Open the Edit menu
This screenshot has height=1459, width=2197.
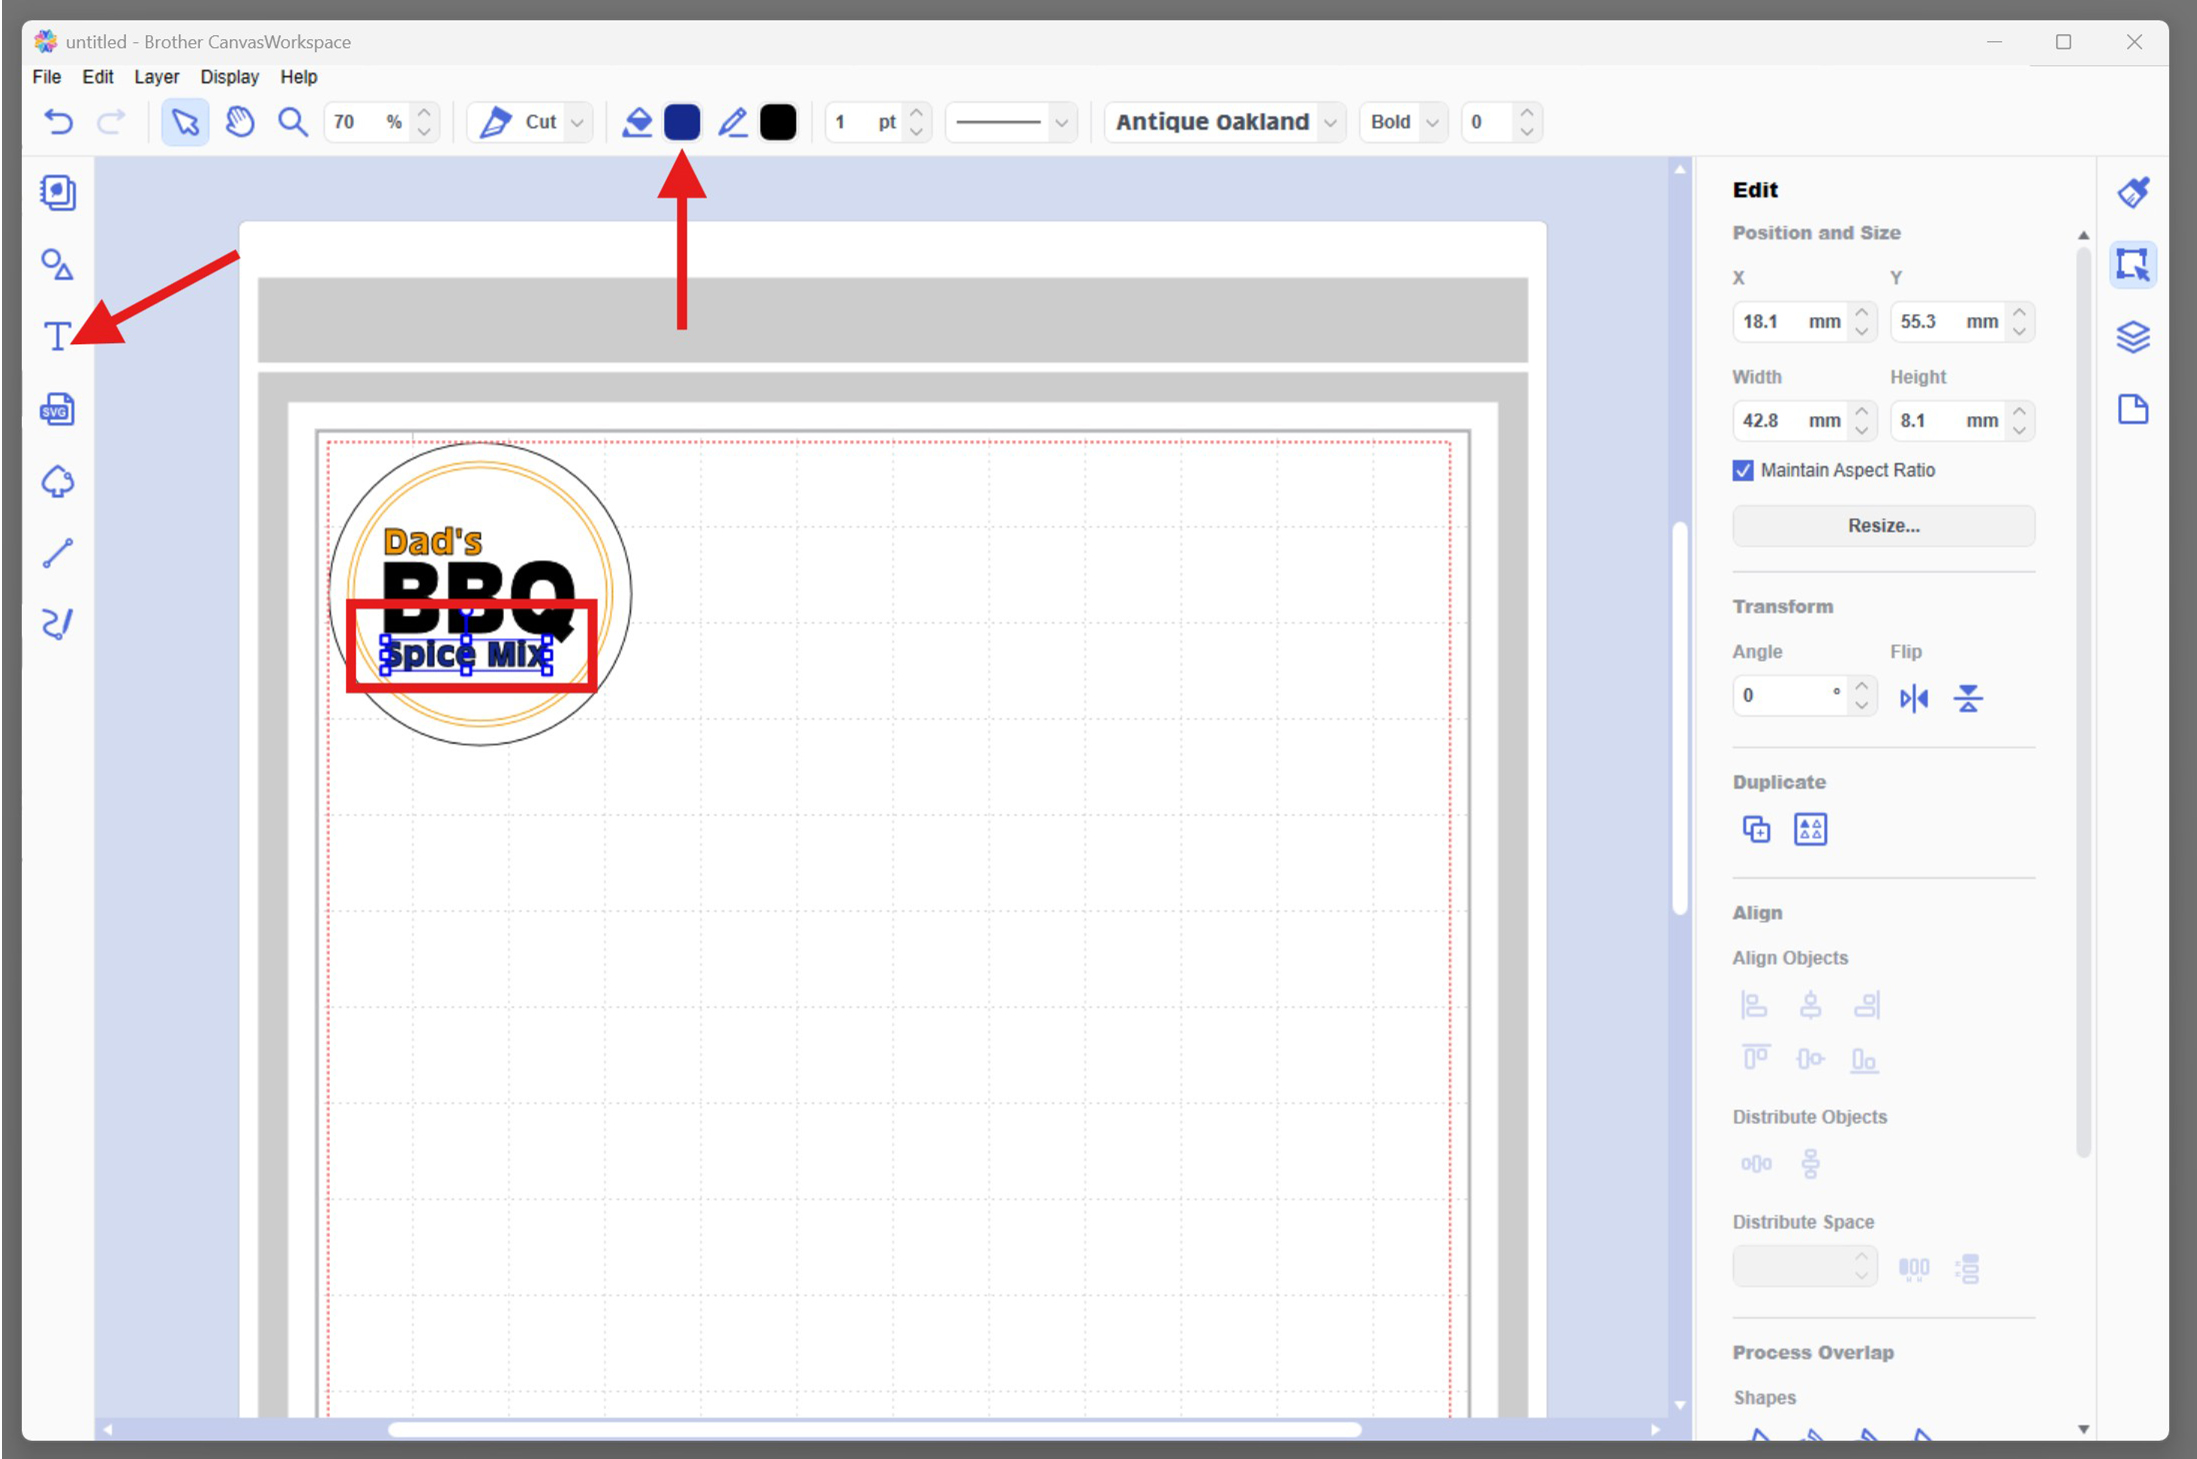click(x=97, y=77)
